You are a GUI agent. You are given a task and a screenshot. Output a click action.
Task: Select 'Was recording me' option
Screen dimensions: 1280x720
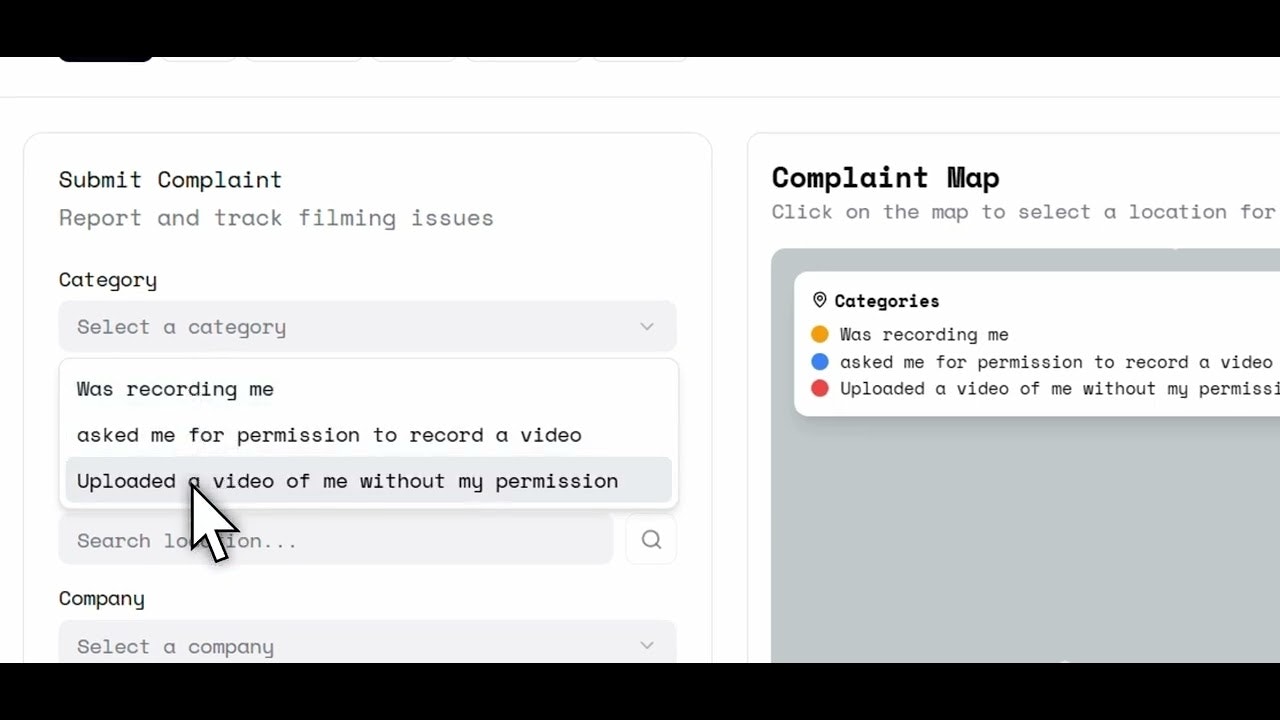pyautogui.click(x=368, y=389)
